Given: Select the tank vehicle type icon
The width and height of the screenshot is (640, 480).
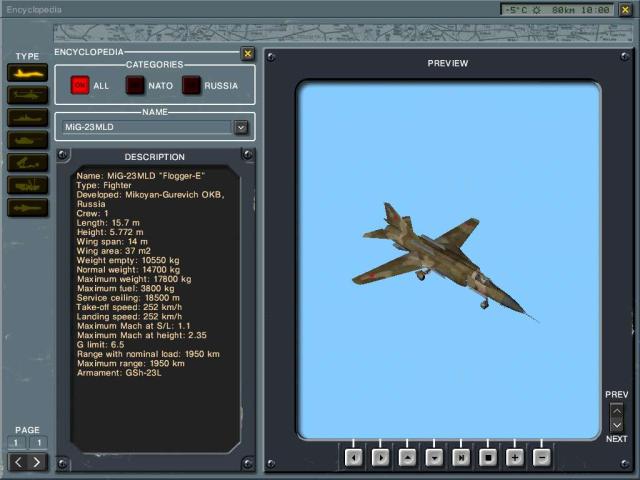Looking at the screenshot, I should pyautogui.click(x=27, y=140).
